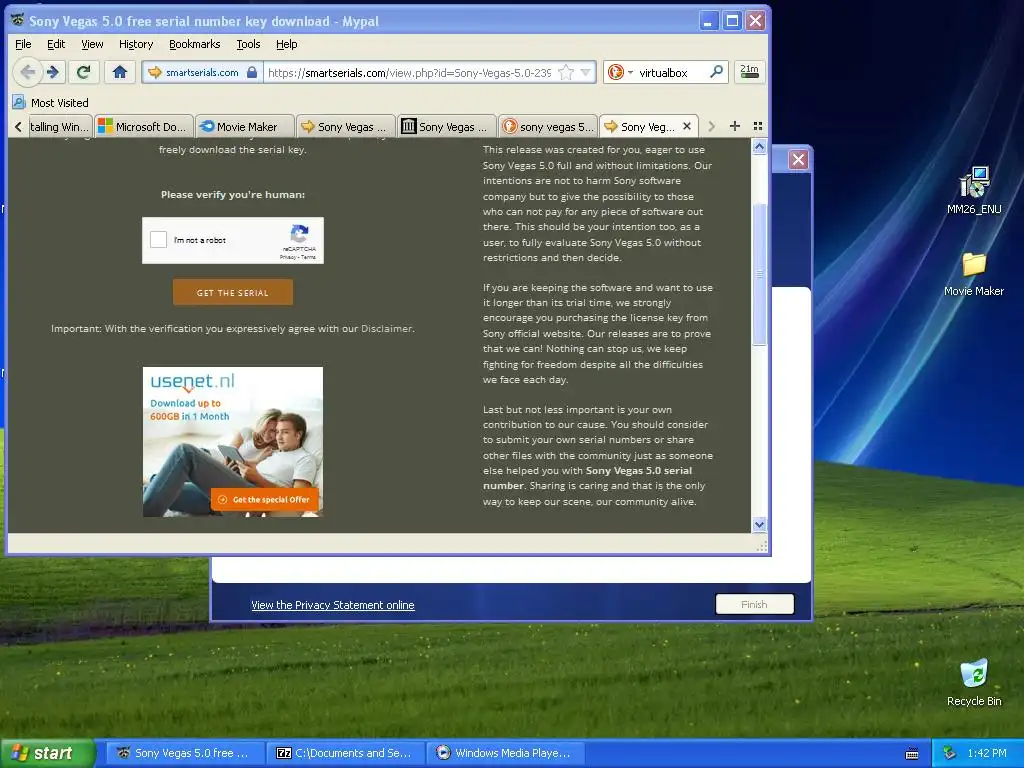Click Finish in the background installer window

(755, 604)
